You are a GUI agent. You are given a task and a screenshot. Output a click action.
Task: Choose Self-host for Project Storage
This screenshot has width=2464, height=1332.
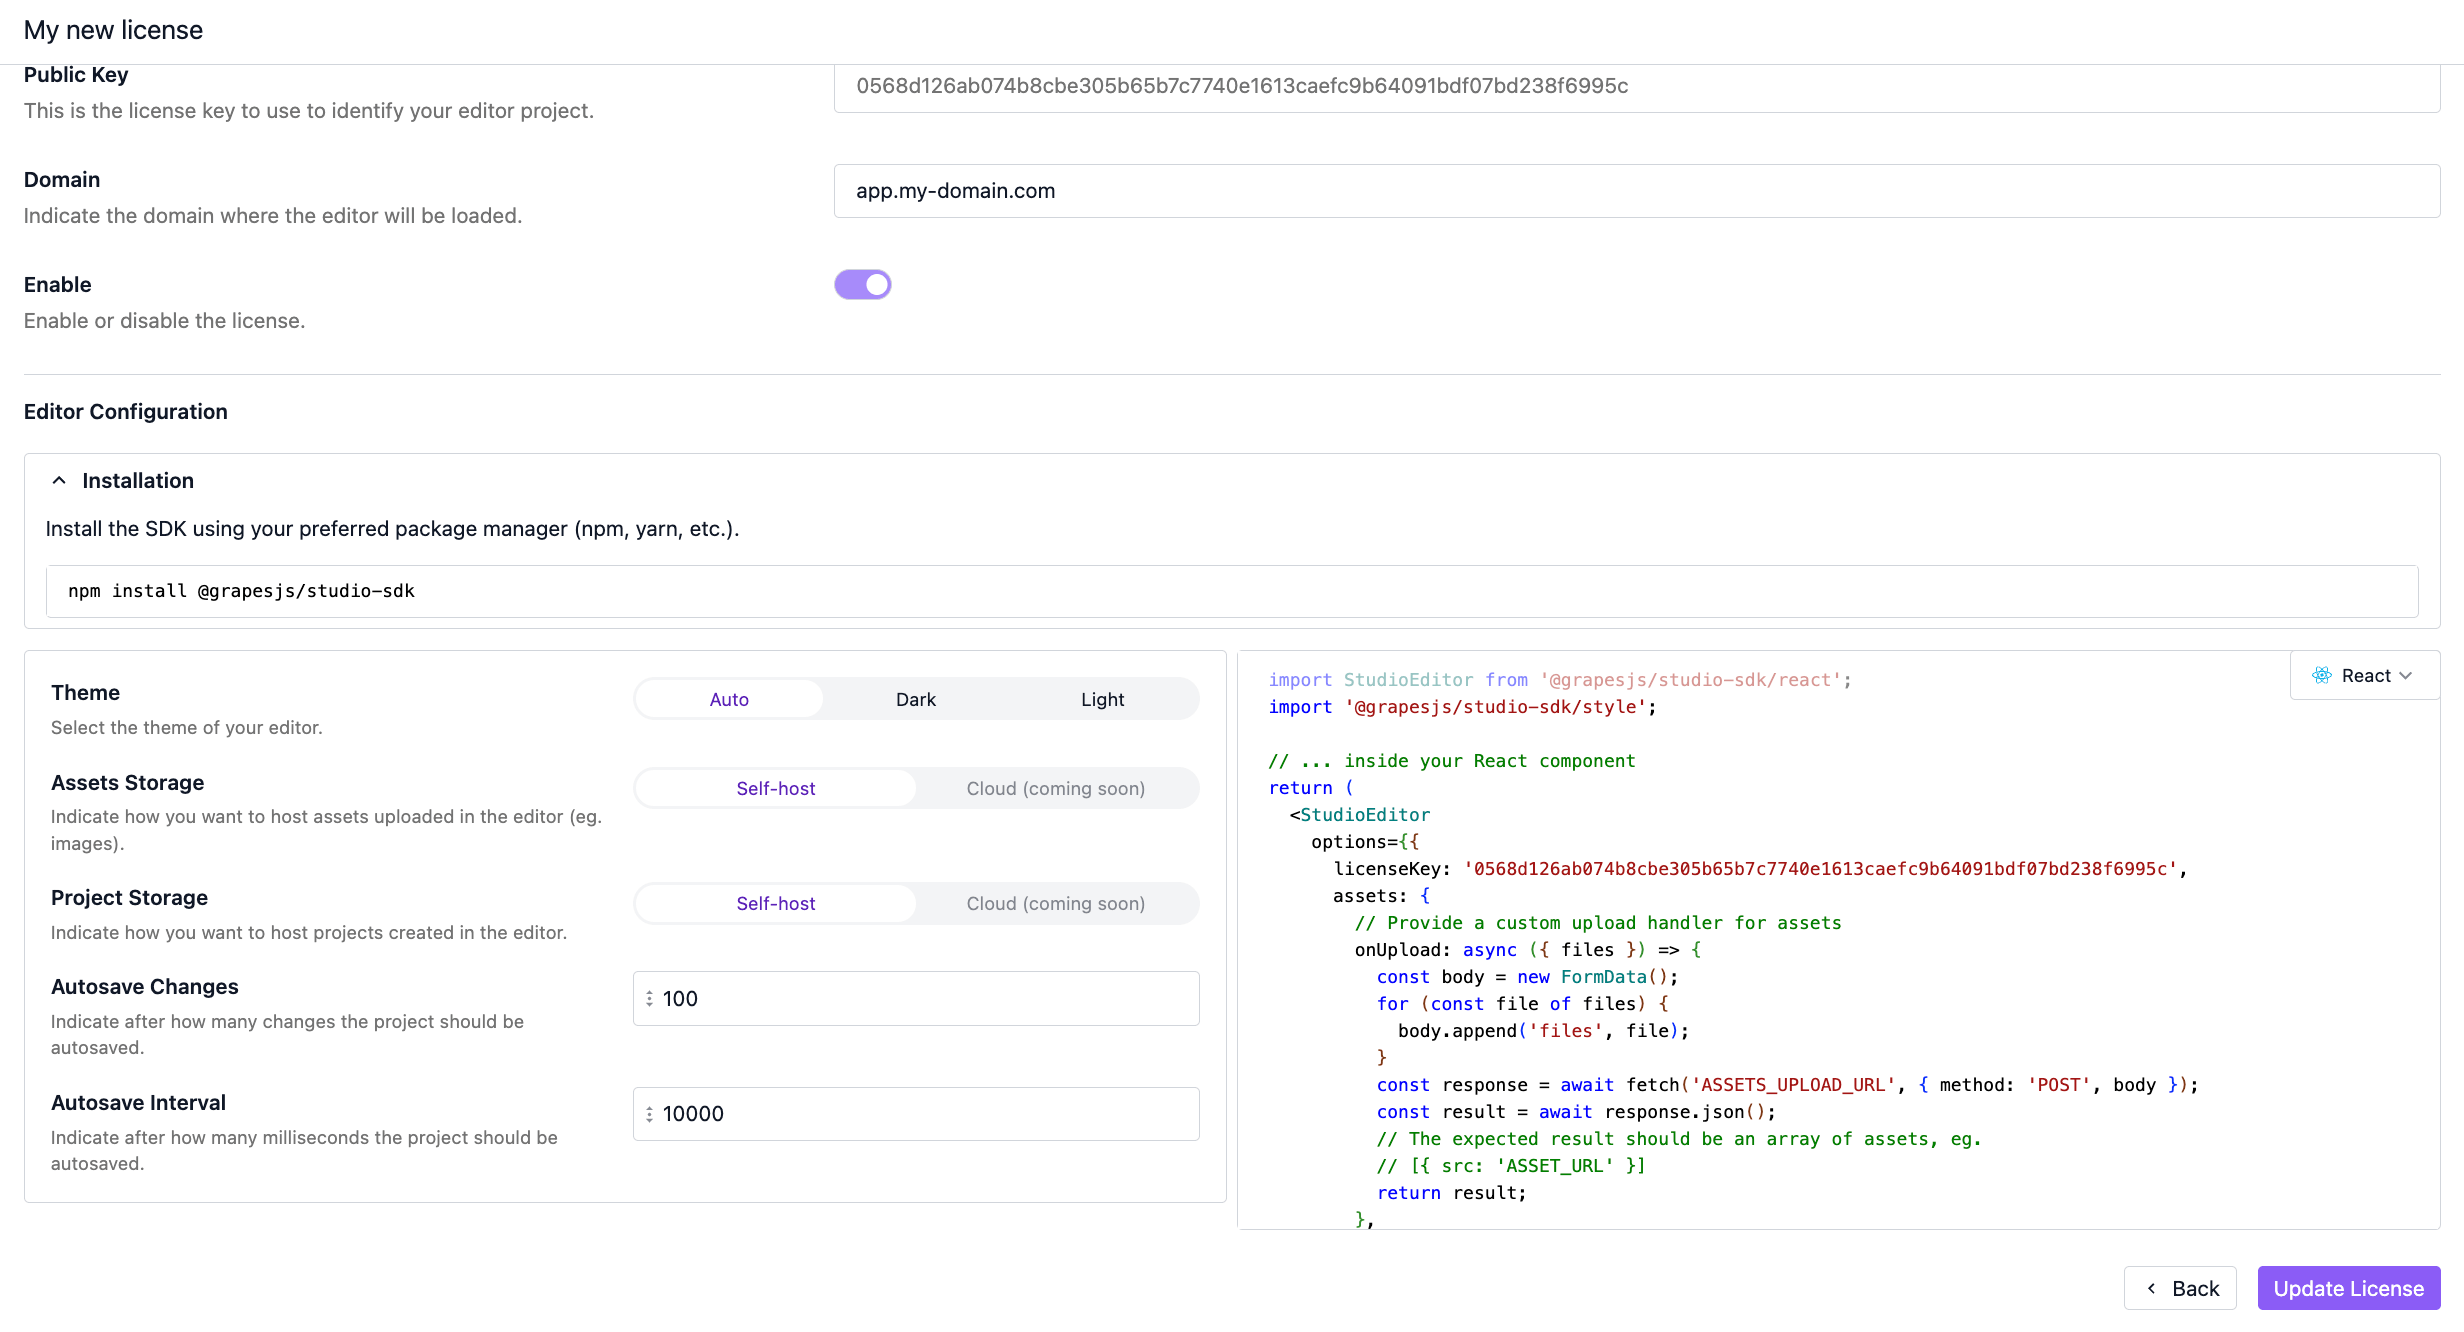(776, 903)
